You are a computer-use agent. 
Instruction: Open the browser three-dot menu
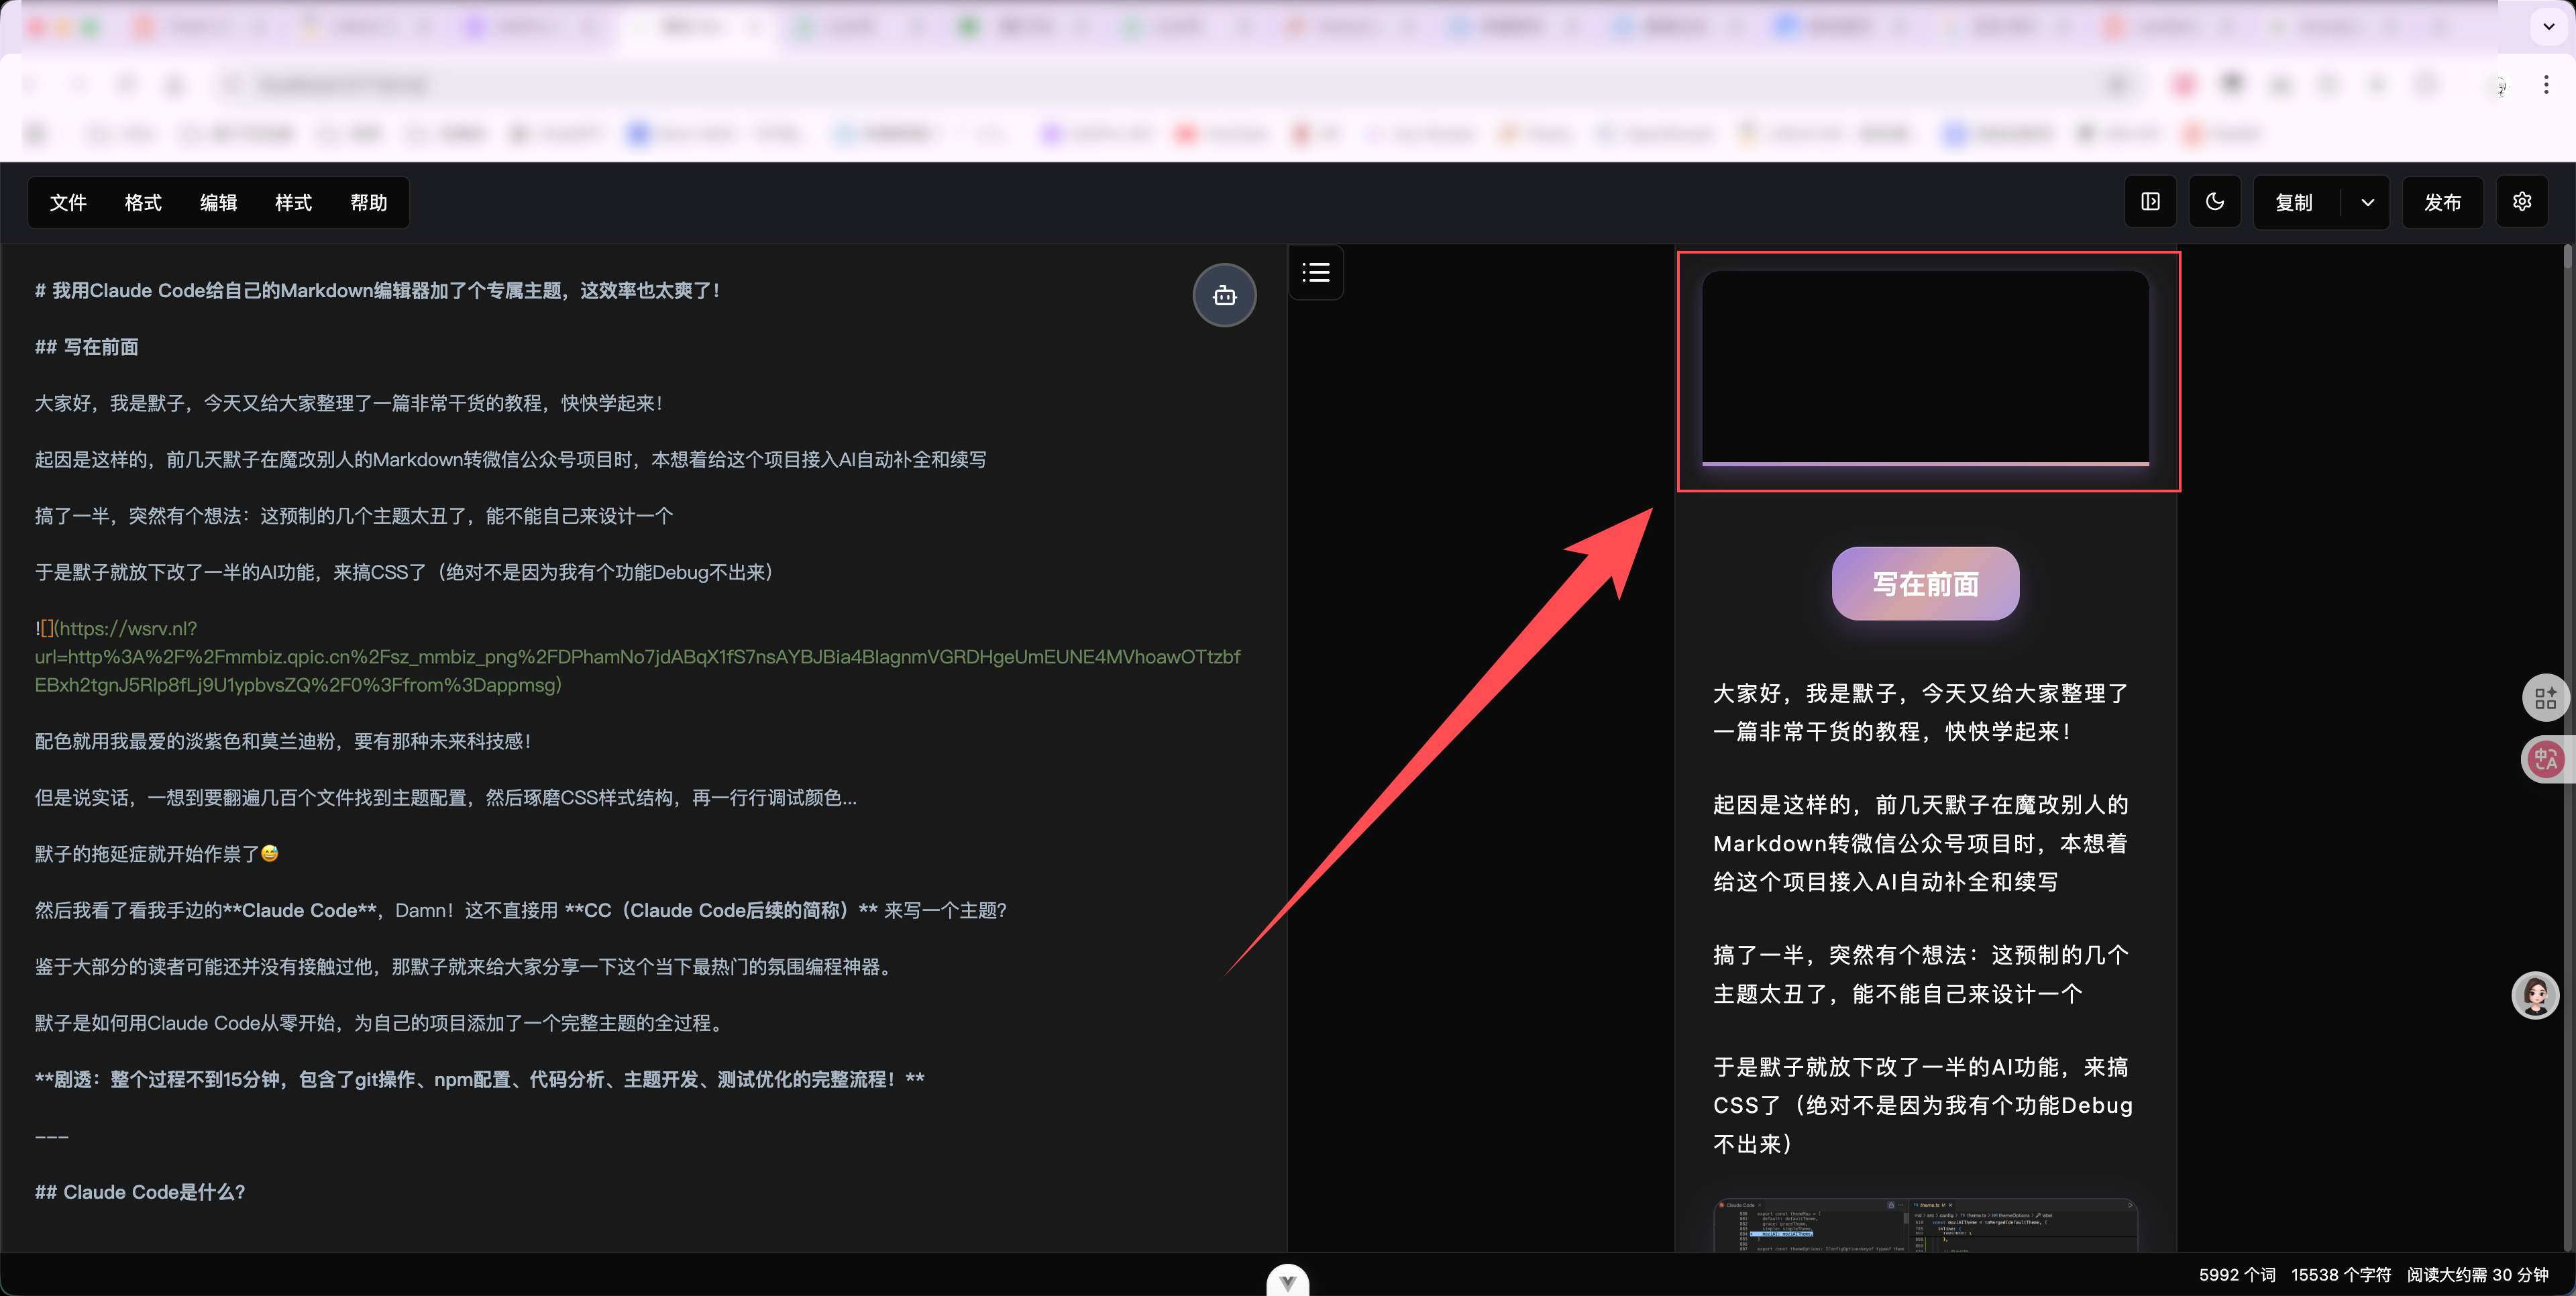[2546, 86]
